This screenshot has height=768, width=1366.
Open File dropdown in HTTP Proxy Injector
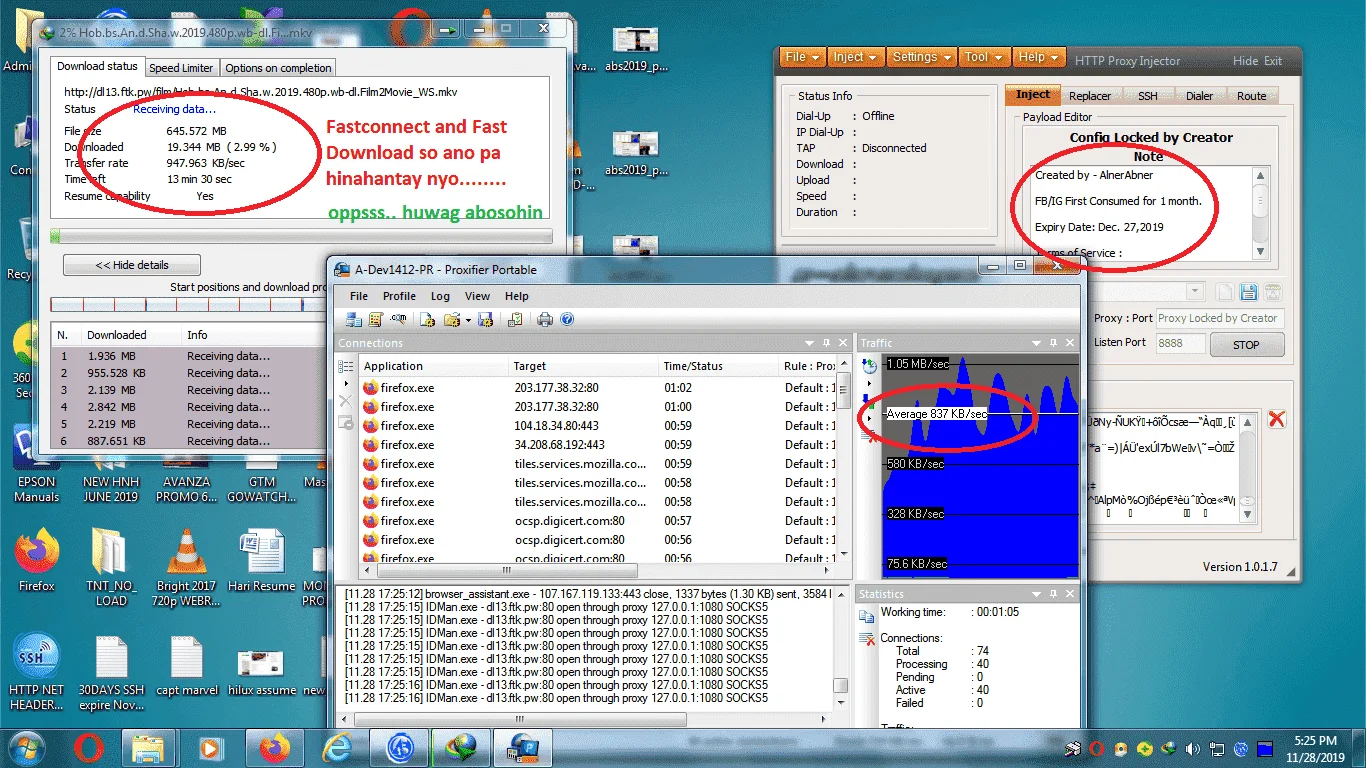[802, 57]
